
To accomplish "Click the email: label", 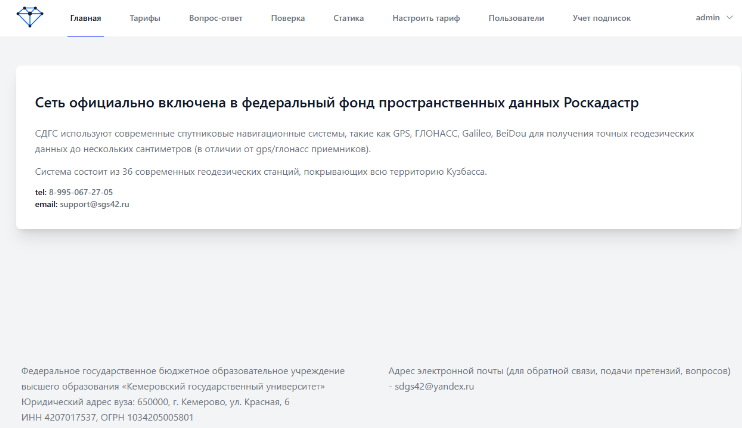I will (46, 204).
